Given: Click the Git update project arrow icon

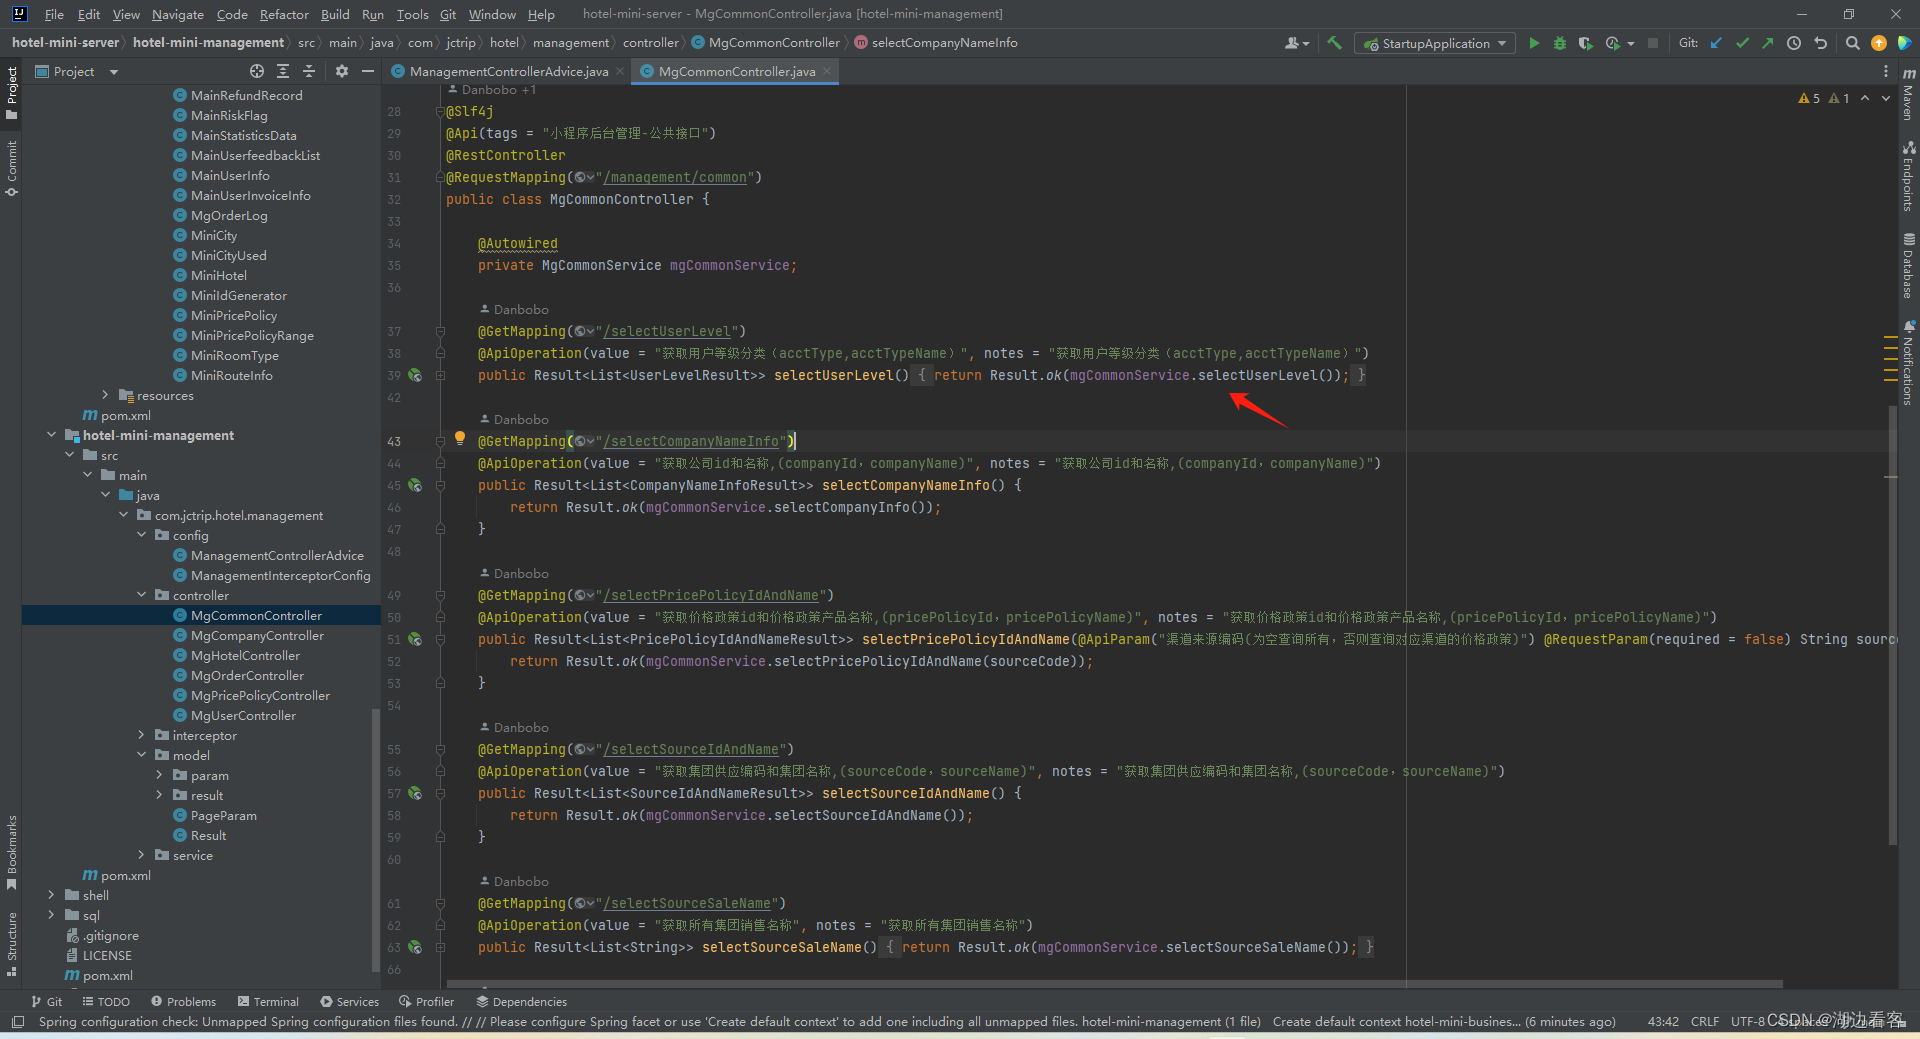Looking at the screenshot, I should tap(1716, 43).
